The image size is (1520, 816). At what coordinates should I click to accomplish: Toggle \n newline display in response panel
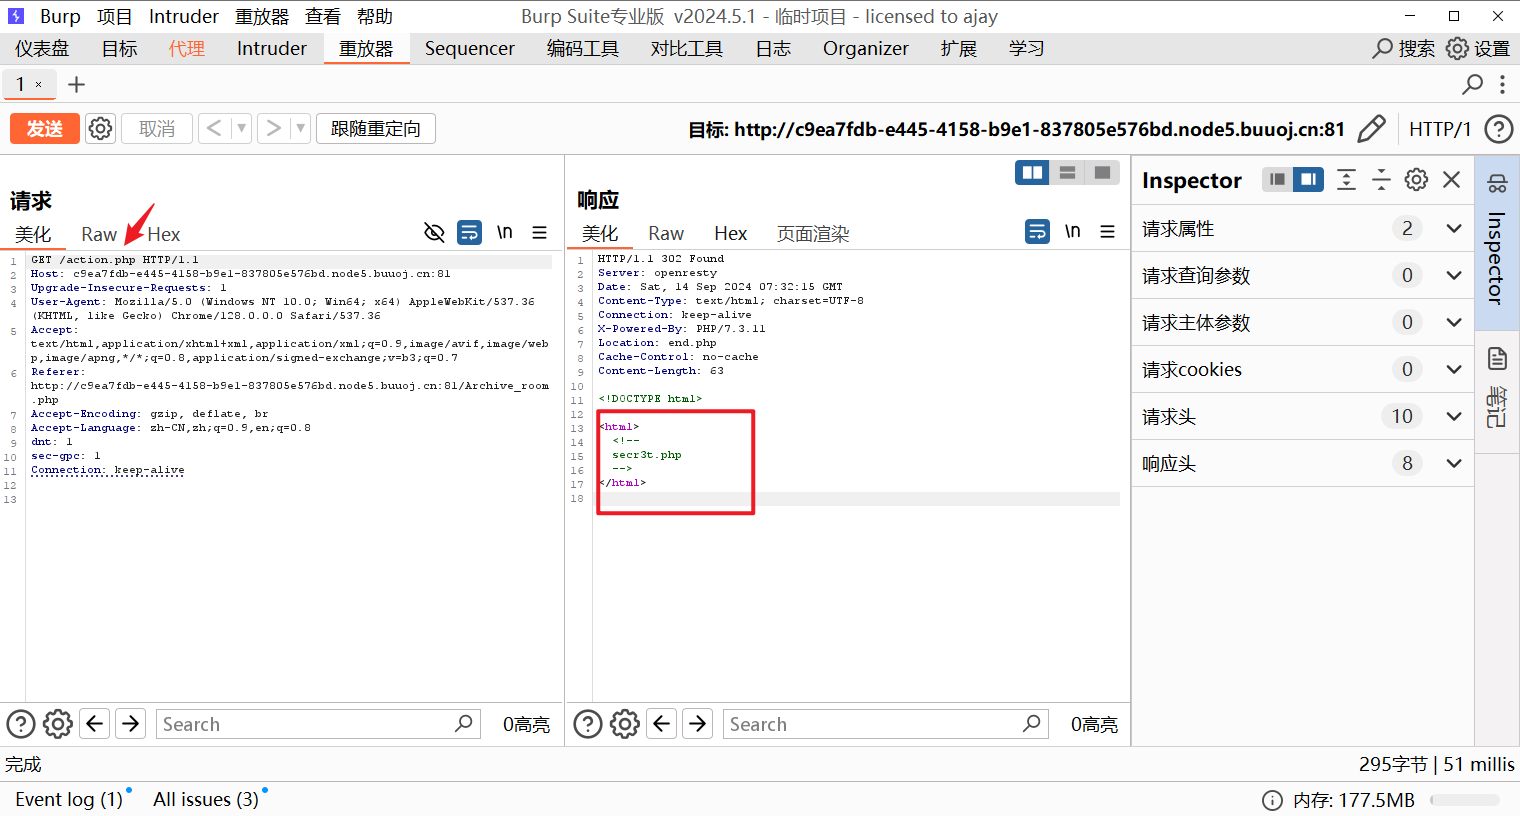(x=1072, y=232)
